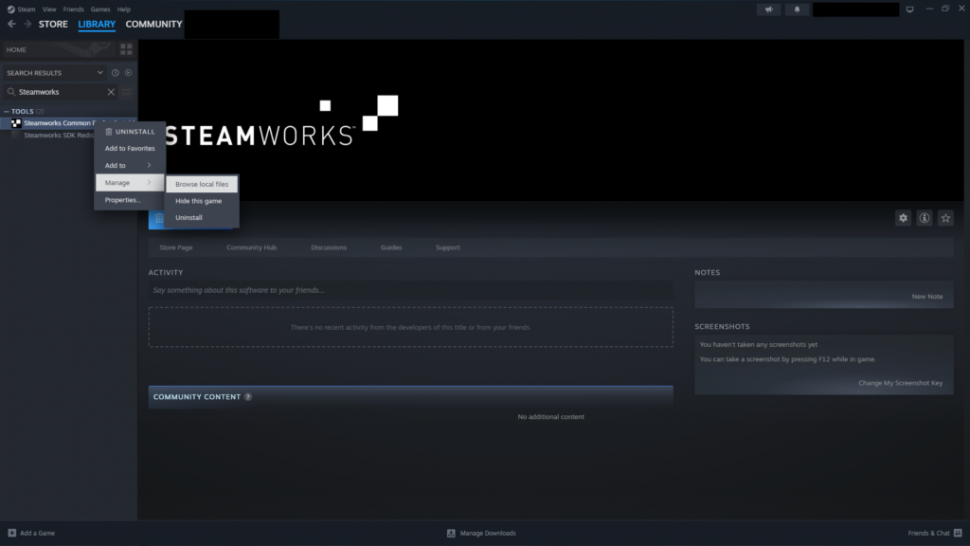Open the announcements megaphone icon
The width and height of the screenshot is (970, 546).
768,9
